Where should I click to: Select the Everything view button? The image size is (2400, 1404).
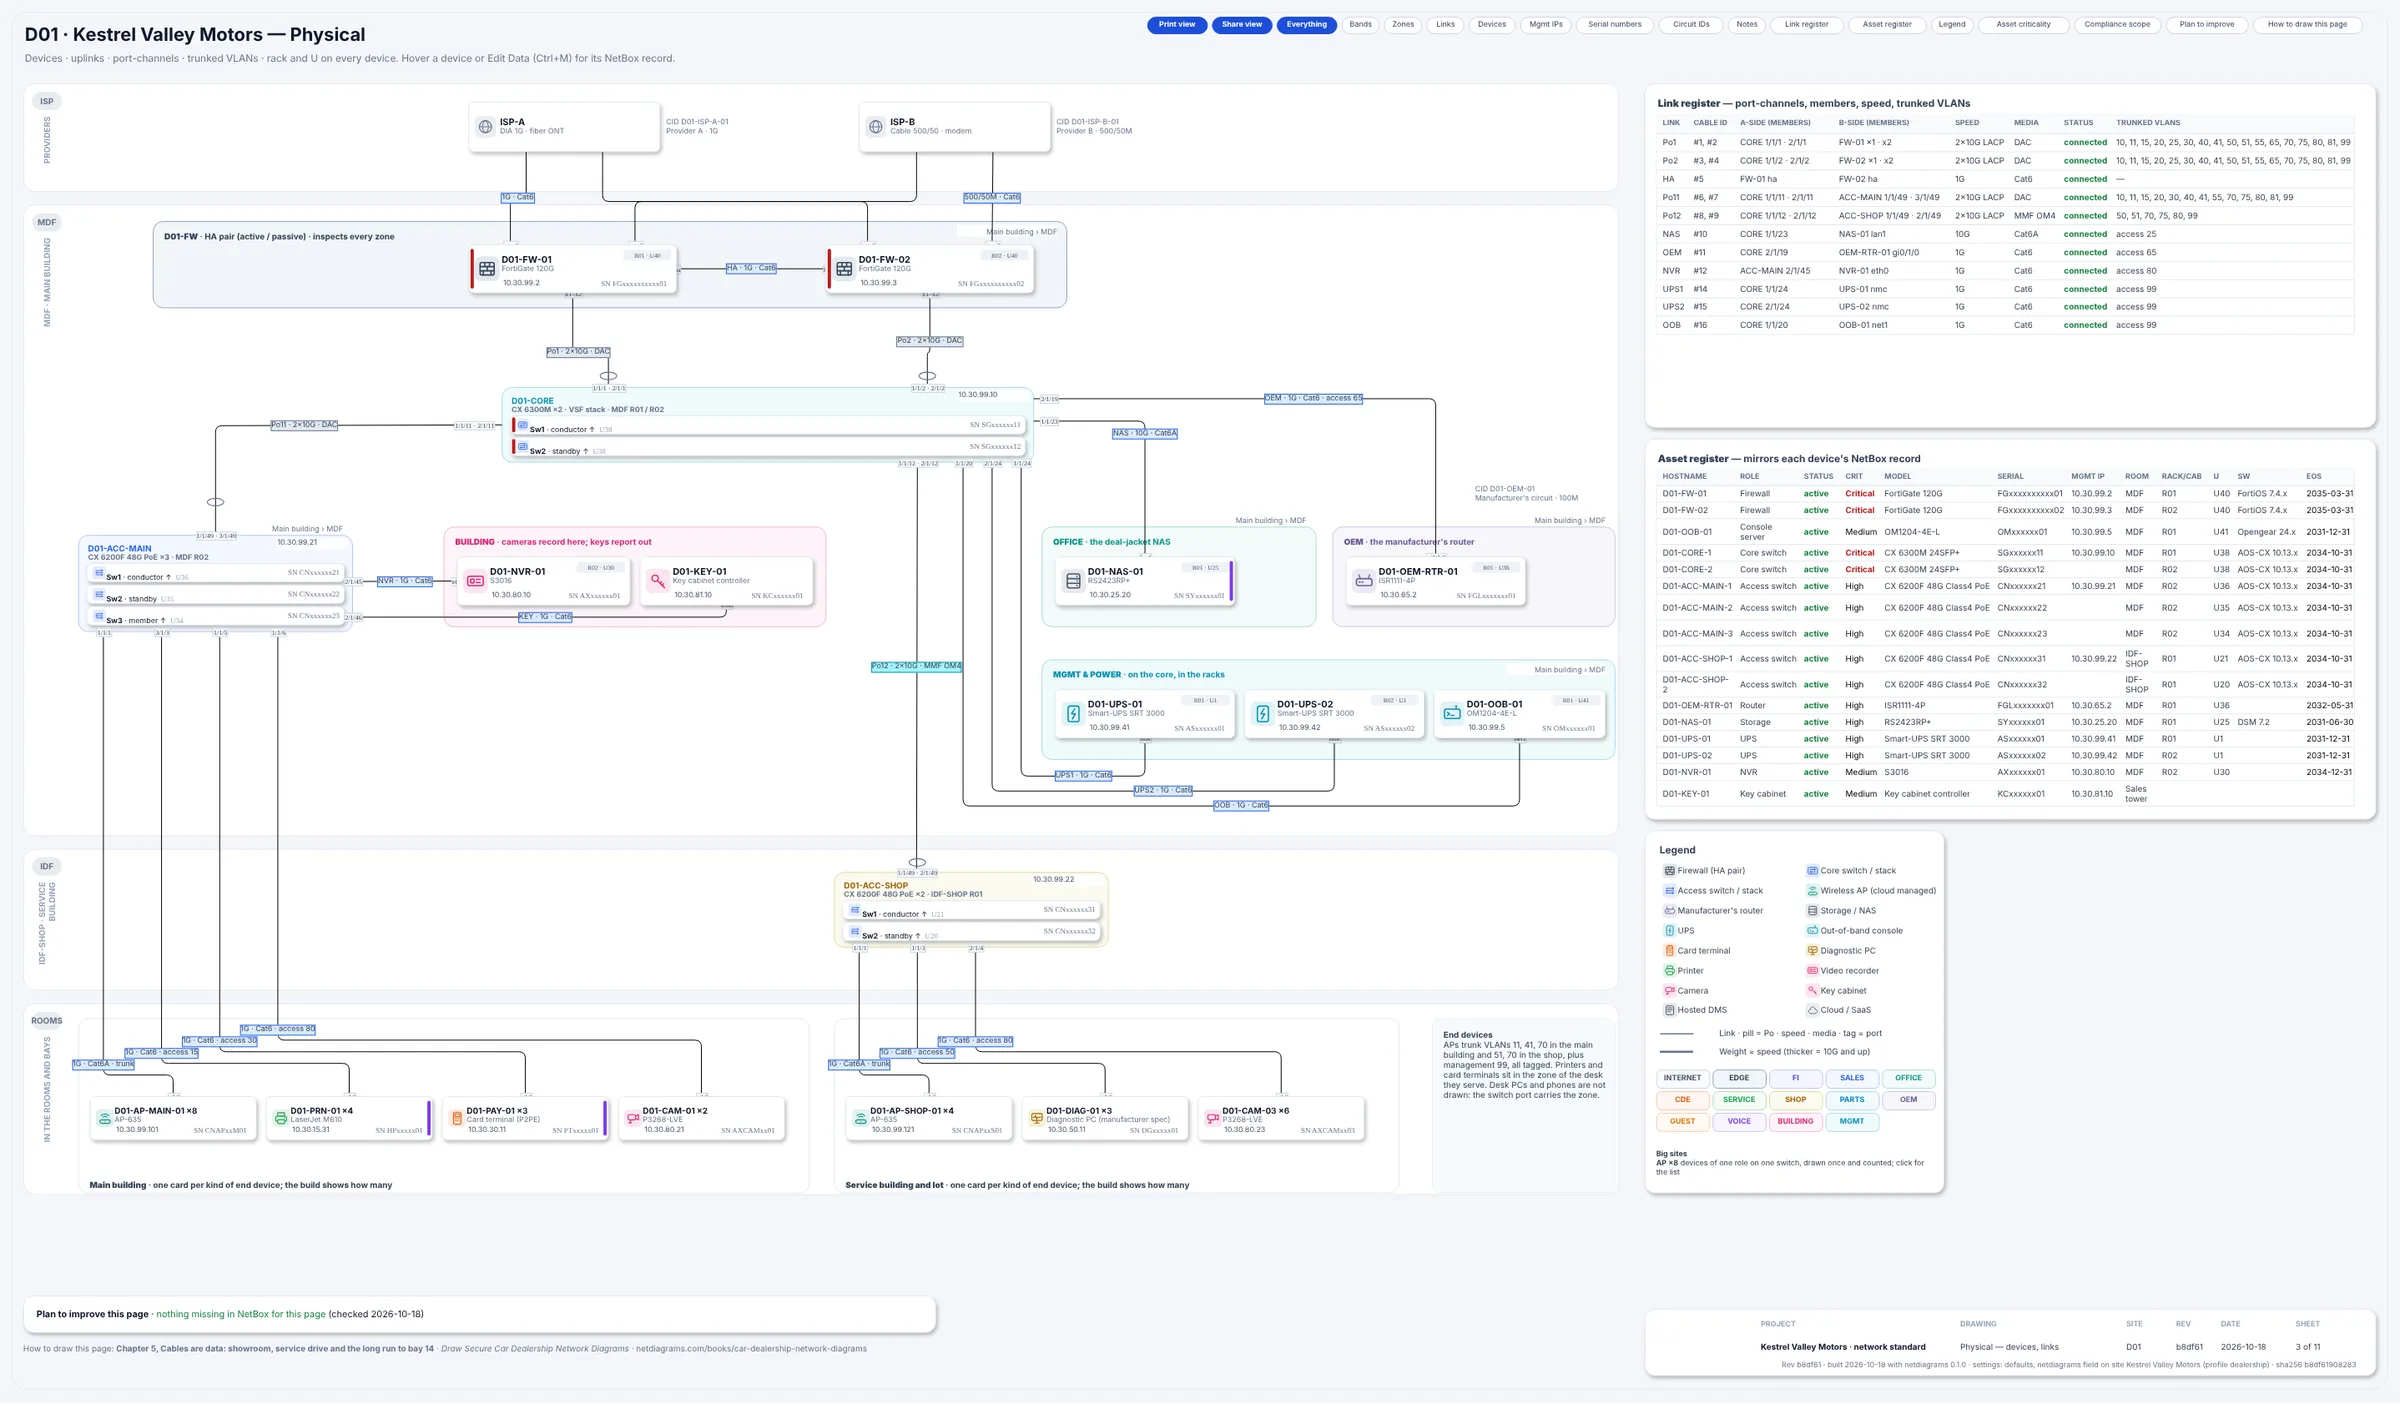tap(1306, 25)
